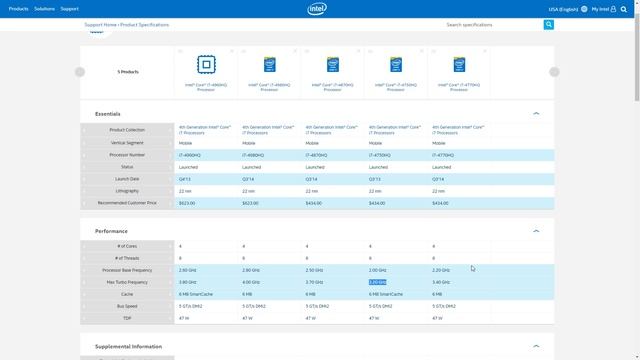Image resolution: width=640 pixels, height=360 pixels.
Task: Click the Max Turbo Frequency row label
Action: (127, 282)
